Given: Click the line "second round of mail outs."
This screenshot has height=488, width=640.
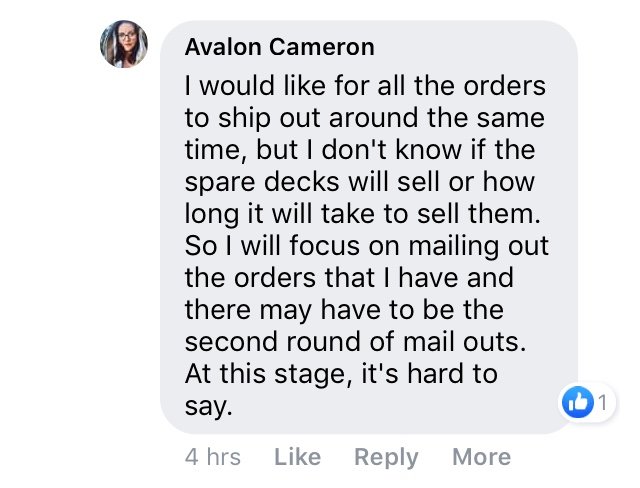Looking at the screenshot, I should [353, 342].
